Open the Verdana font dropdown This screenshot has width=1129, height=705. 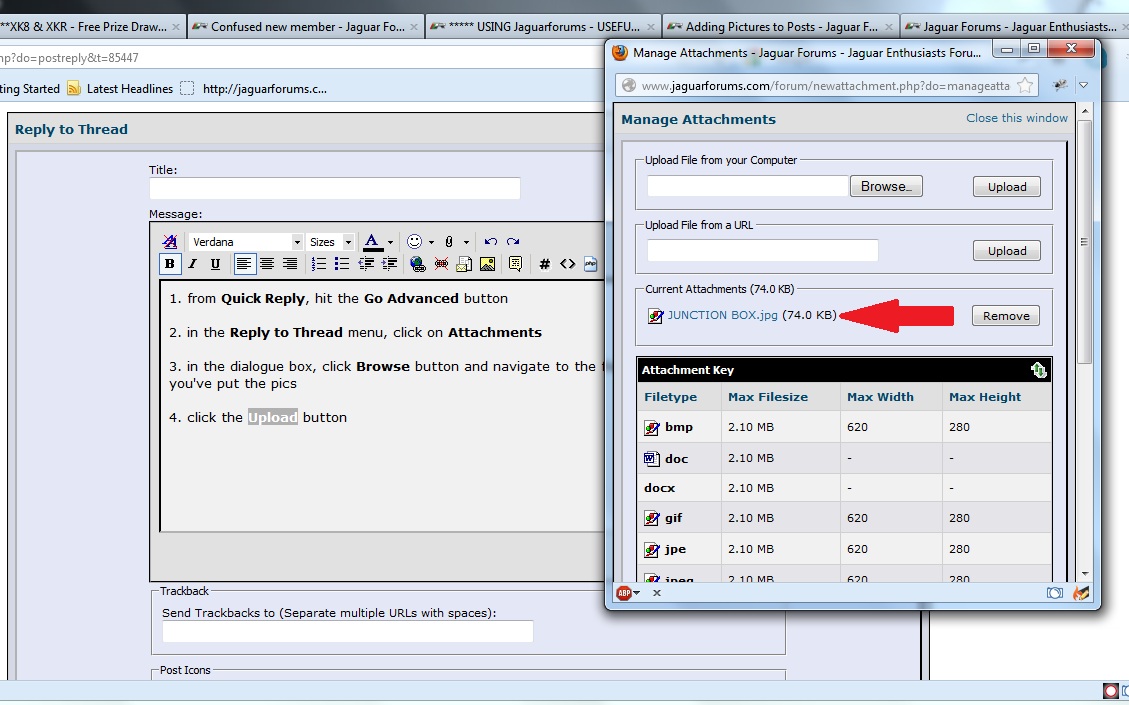[246, 242]
